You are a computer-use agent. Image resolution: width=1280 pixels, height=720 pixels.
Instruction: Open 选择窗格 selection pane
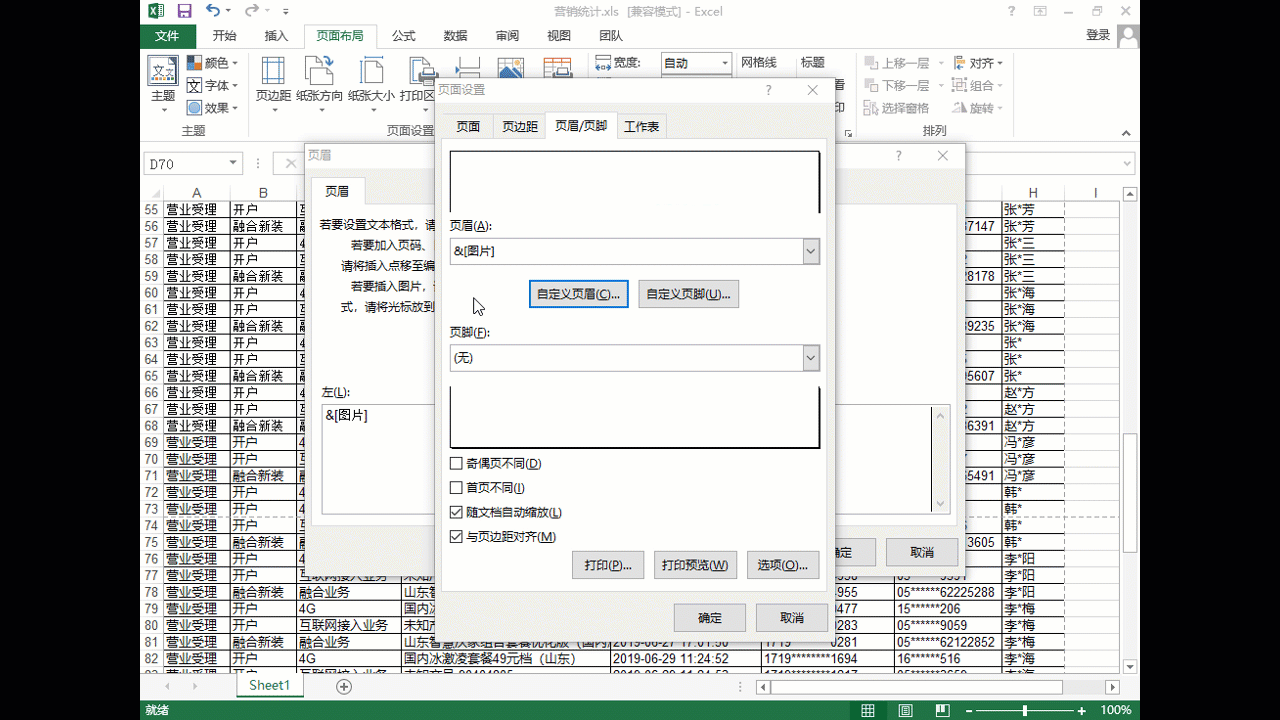pos(897,108)
